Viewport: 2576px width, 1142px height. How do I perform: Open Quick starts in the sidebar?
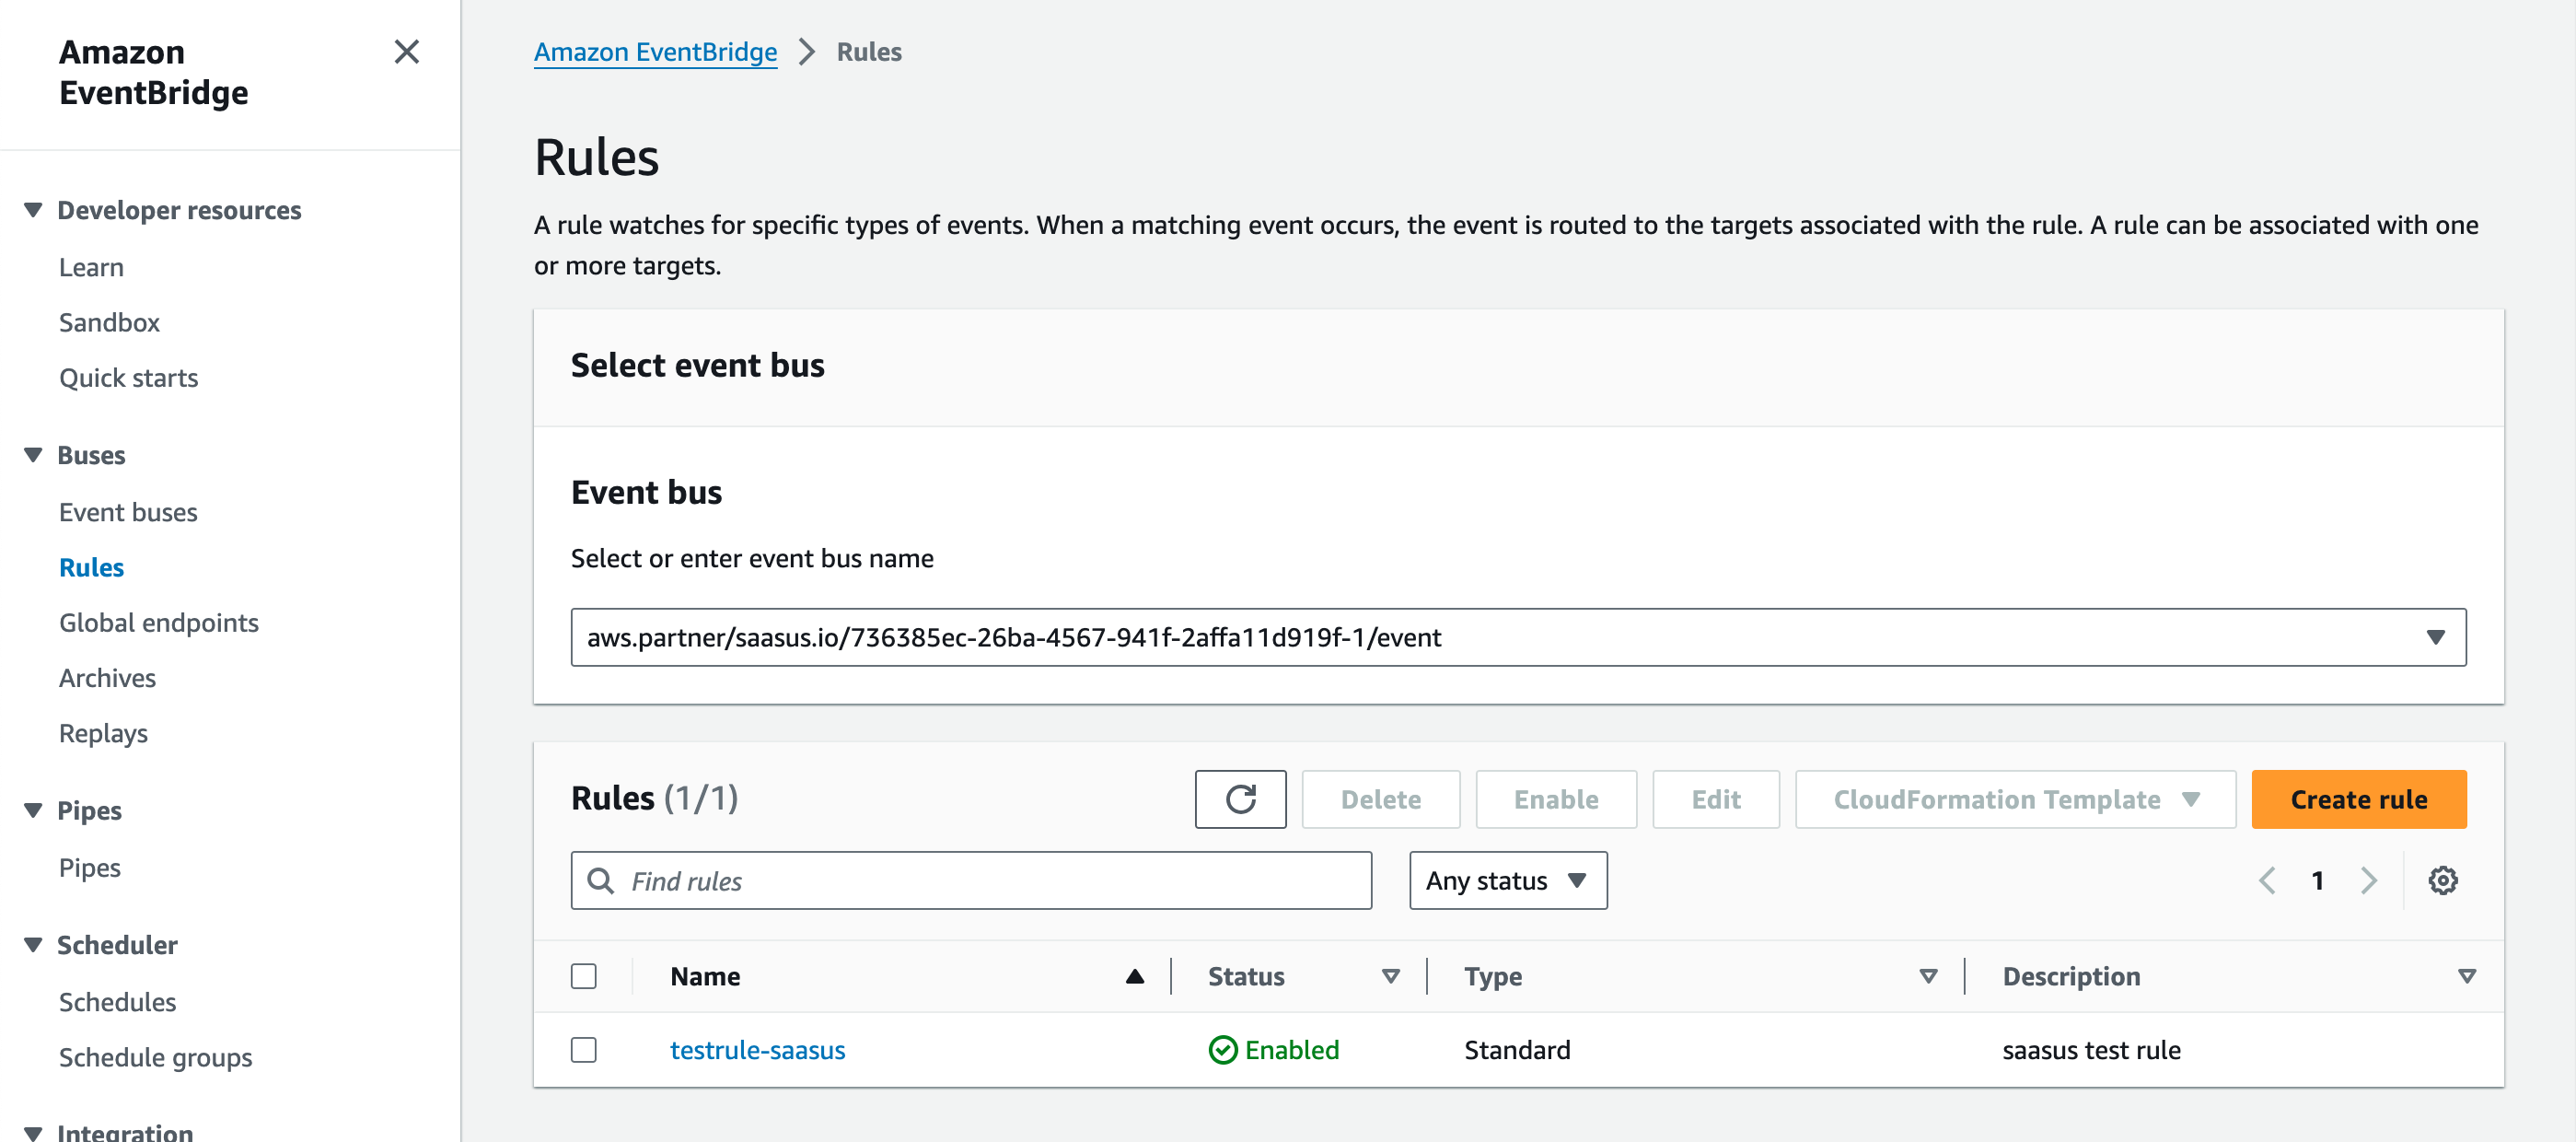(x=128, y=378)
